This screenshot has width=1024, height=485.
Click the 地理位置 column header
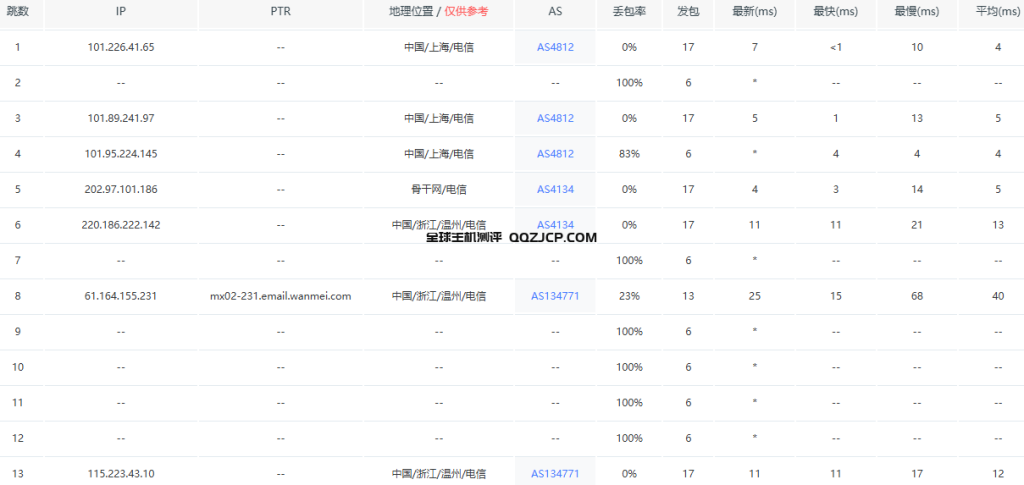point(409,12)
